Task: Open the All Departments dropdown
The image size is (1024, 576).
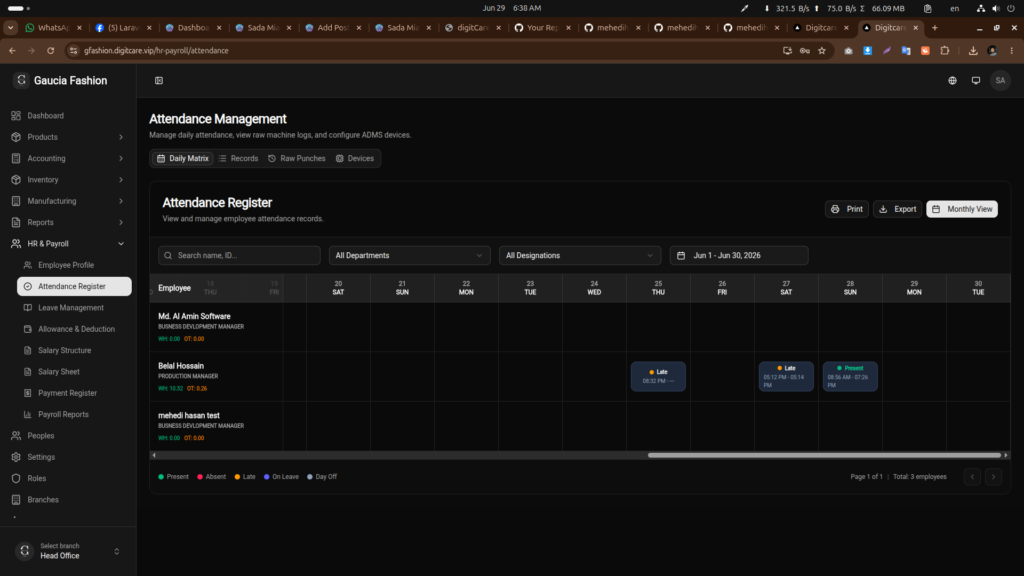Action: click(x=409, y=255)
